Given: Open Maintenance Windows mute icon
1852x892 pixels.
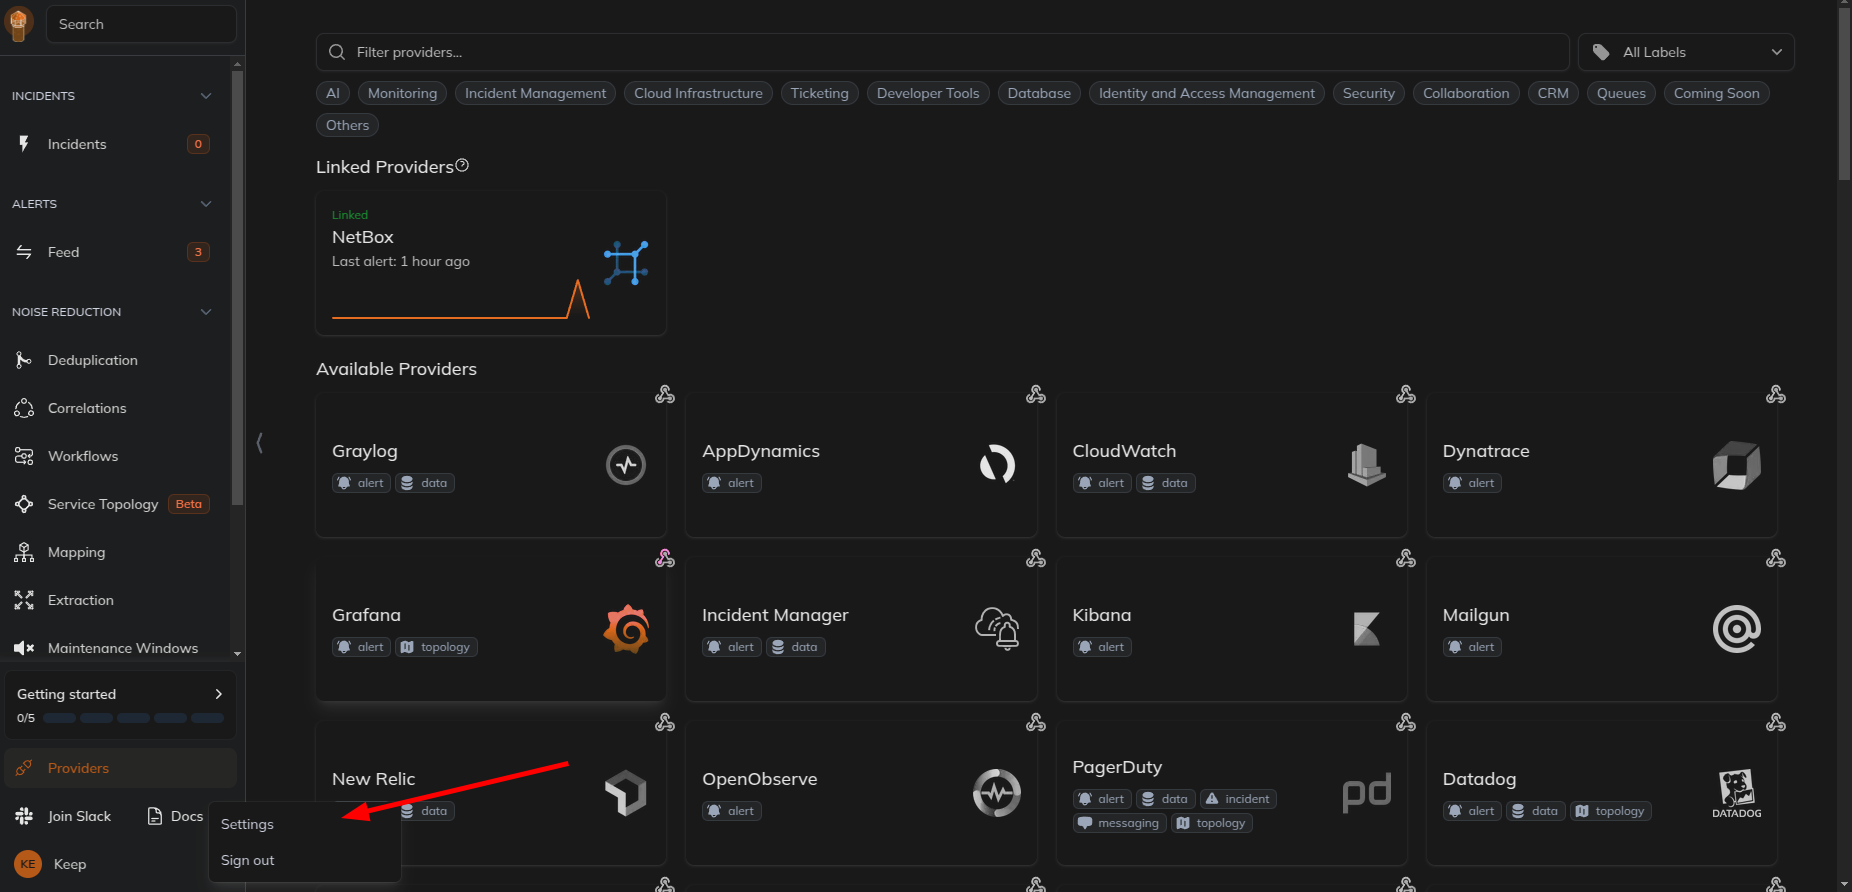Looking at the screenshot, I should click(24, 648).
